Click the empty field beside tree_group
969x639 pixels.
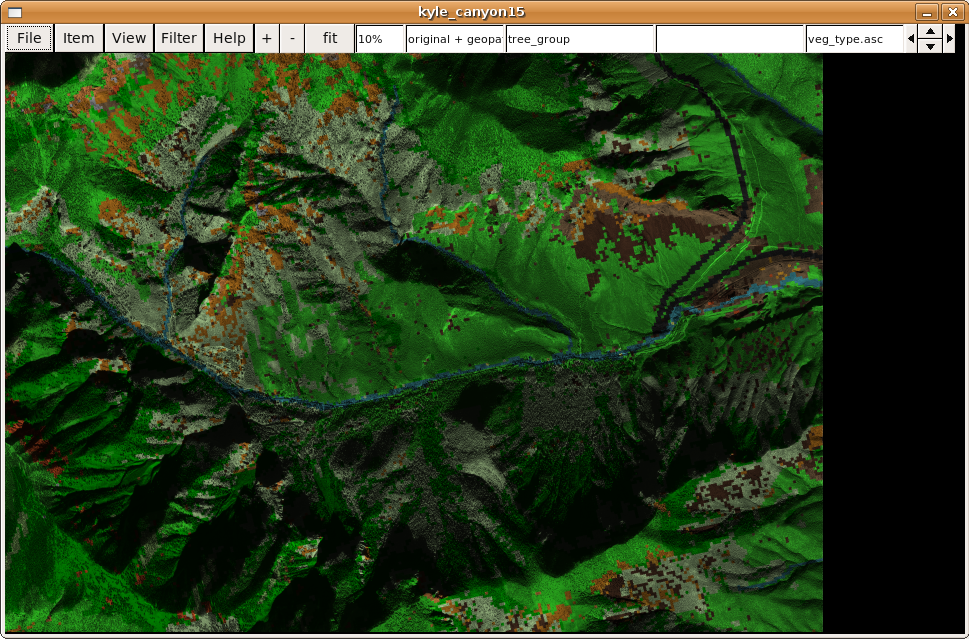729,39
